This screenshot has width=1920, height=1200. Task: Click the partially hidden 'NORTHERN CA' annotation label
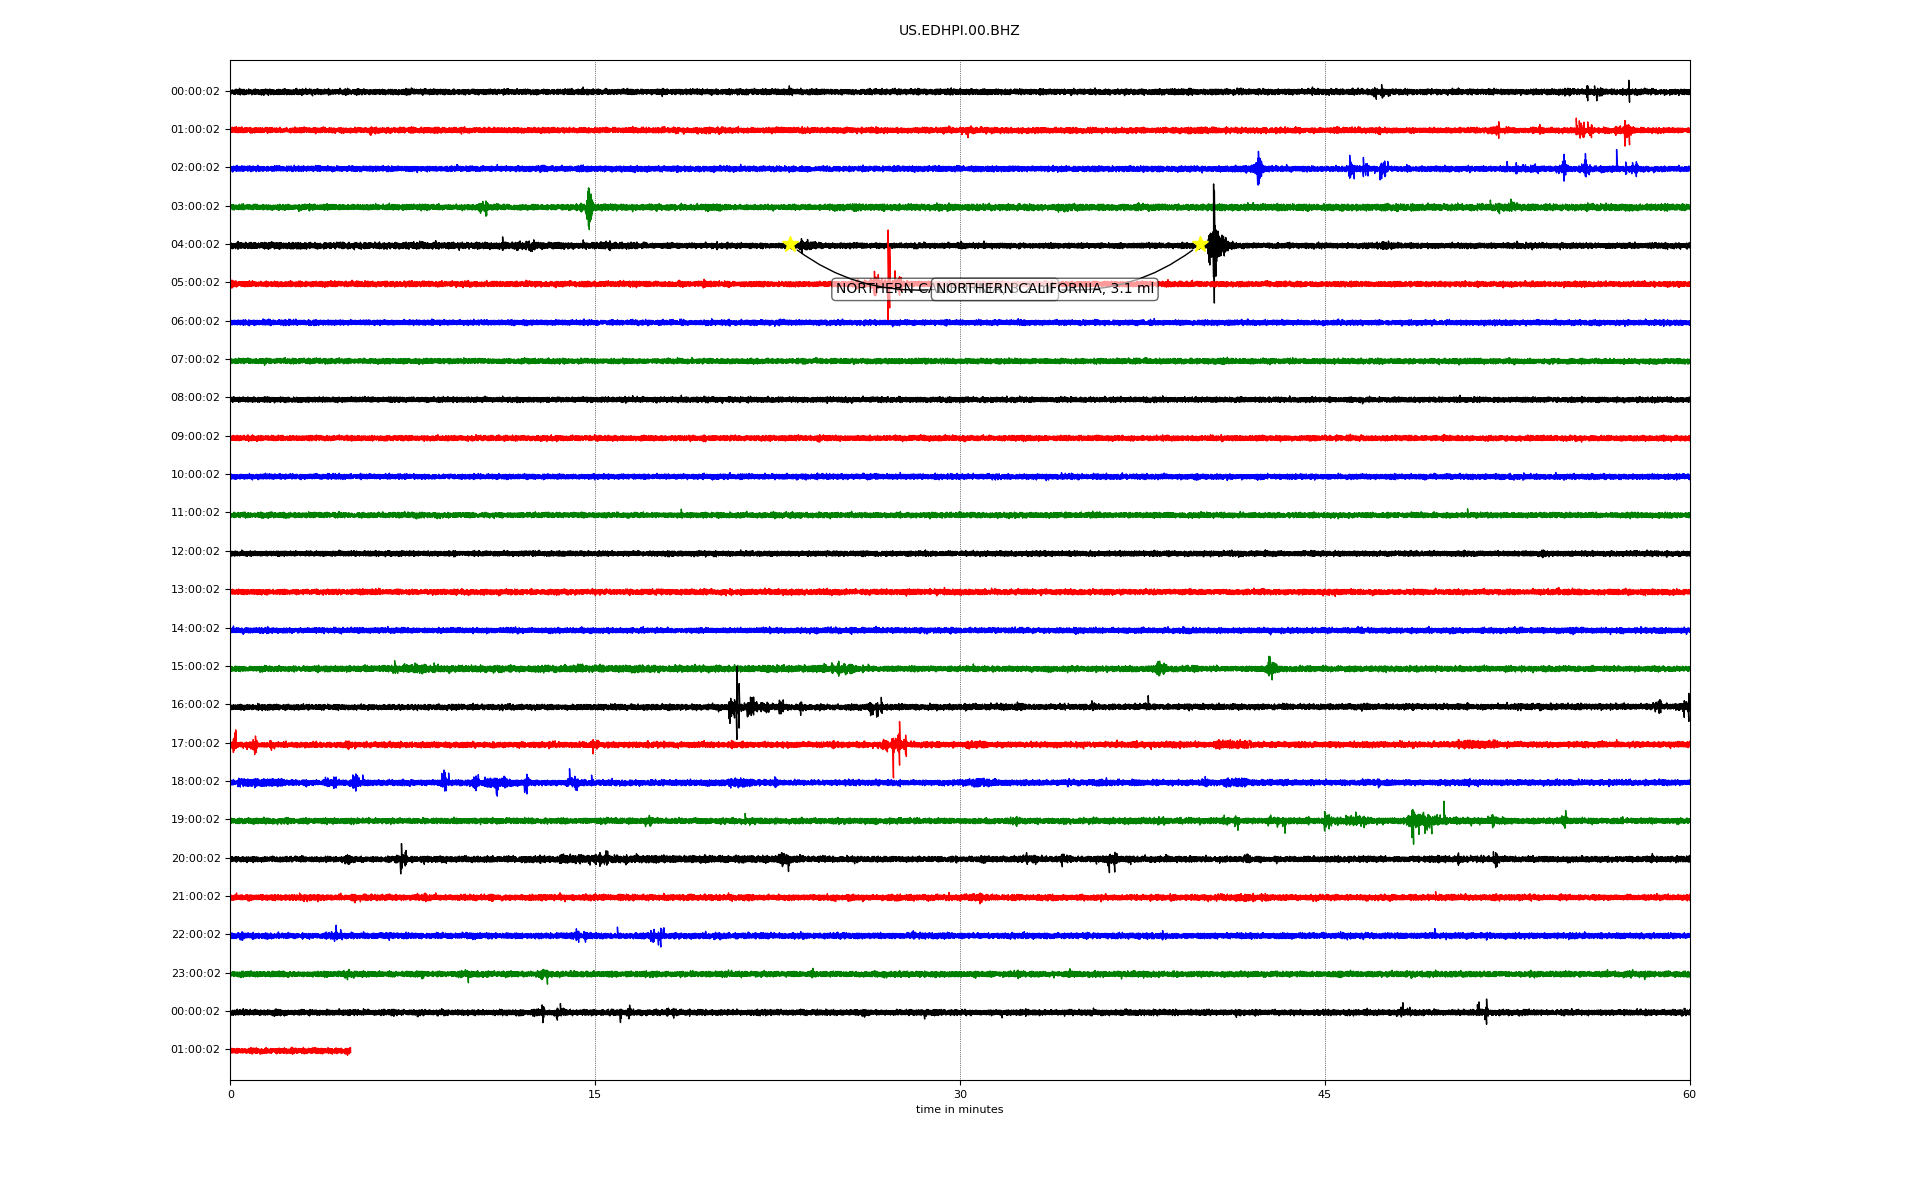point(880,289)
